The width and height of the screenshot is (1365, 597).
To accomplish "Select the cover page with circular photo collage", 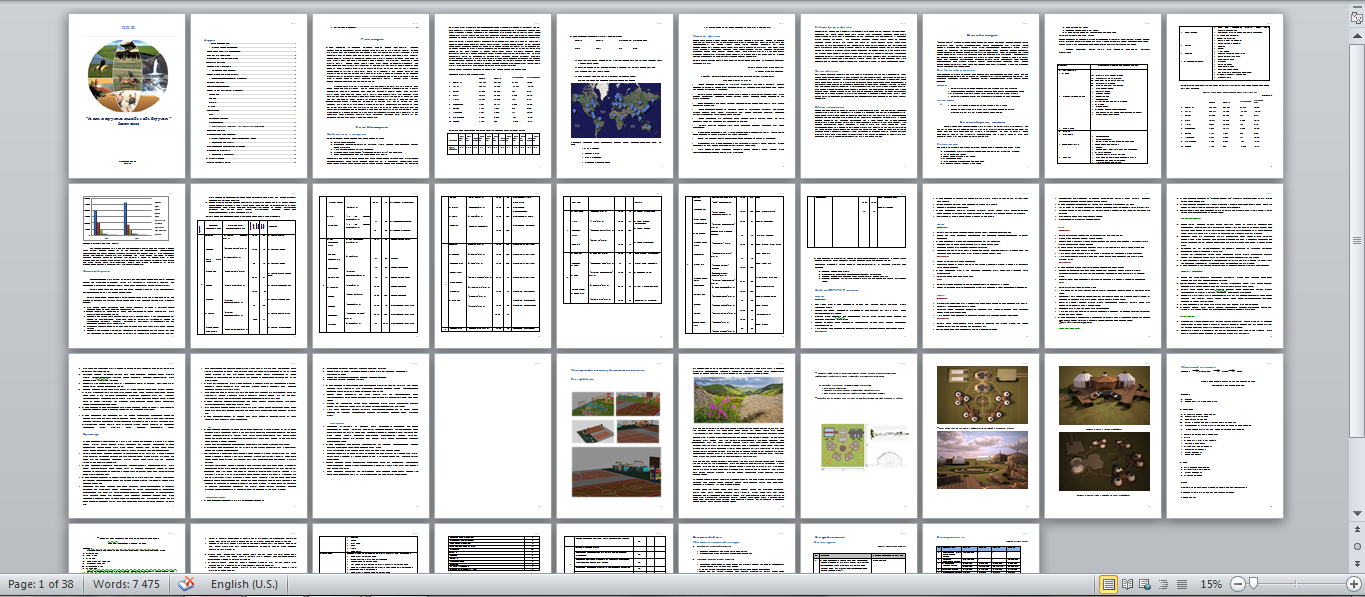I will (127, 96).
